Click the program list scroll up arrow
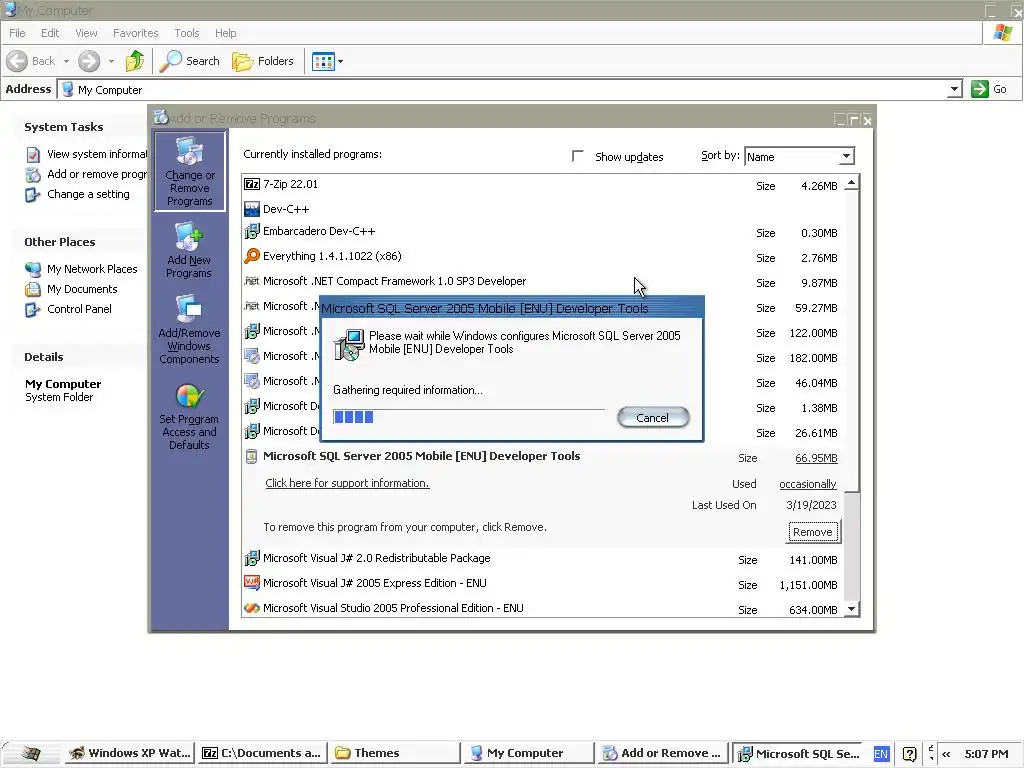 click(x=852, y=183)
